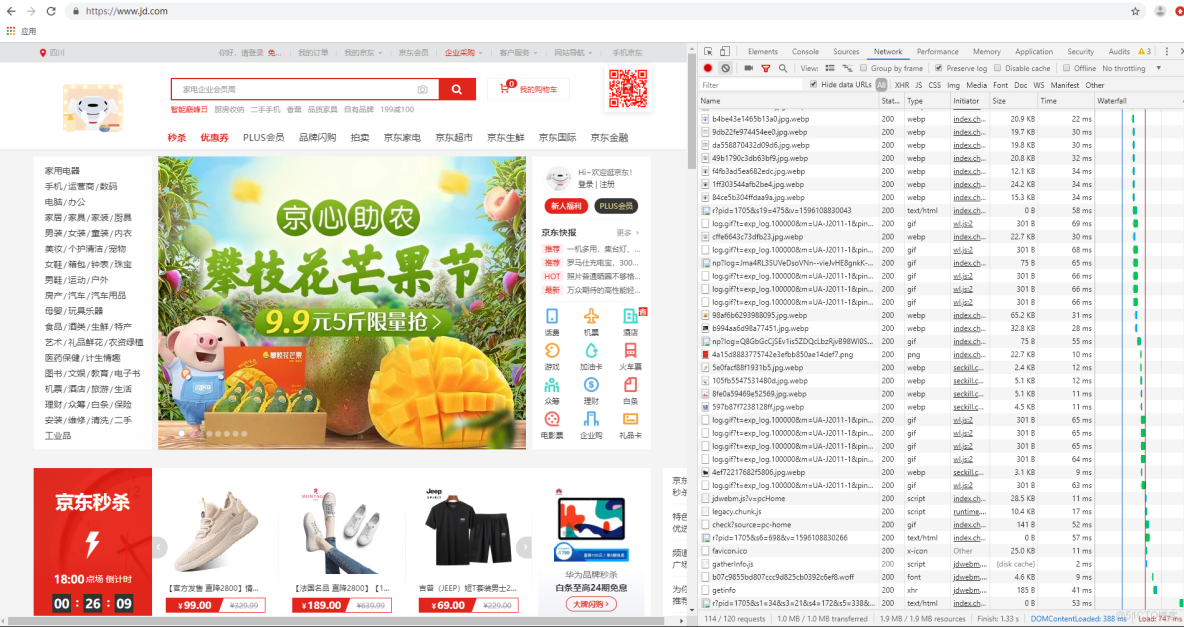Viewport: 1184px width, 627px height.
Task: Open the 电影票 movie ticket icon
Action: 551,421
